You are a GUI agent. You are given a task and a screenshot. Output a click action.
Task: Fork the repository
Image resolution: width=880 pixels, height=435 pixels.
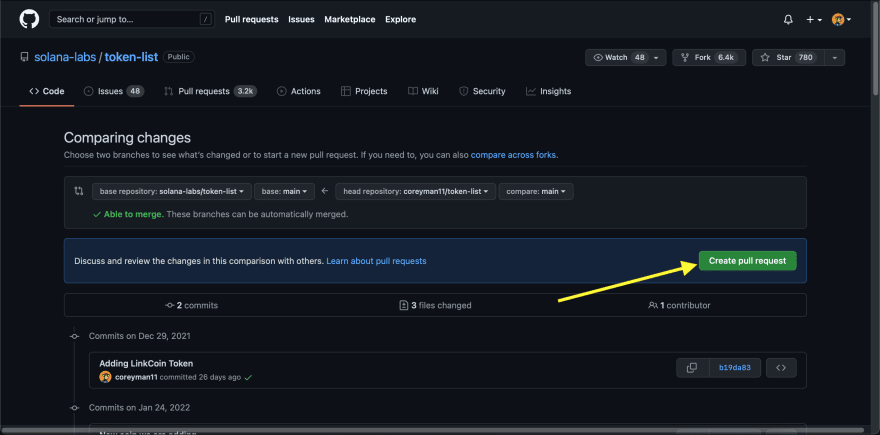click(x=709, y=57)
